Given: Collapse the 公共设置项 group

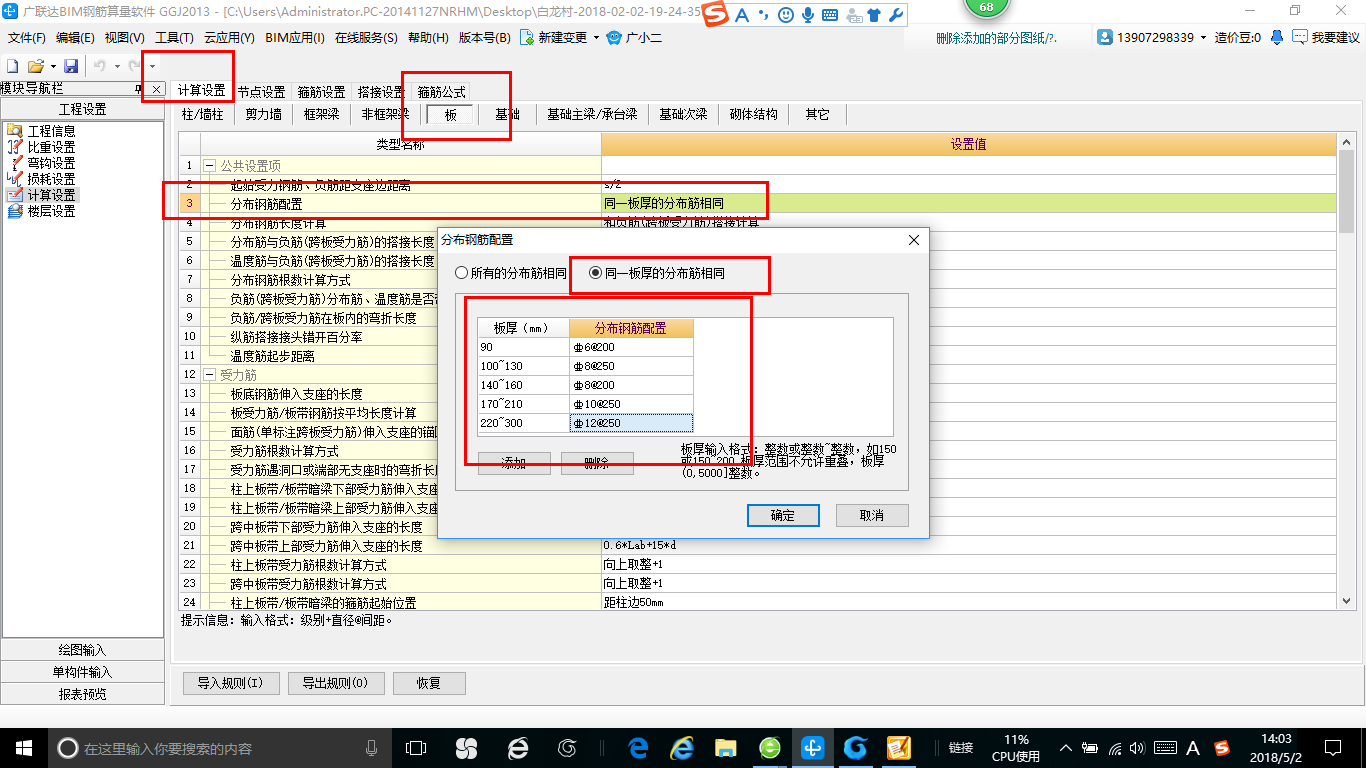Looking at the screenshot, I should point(210,165).
